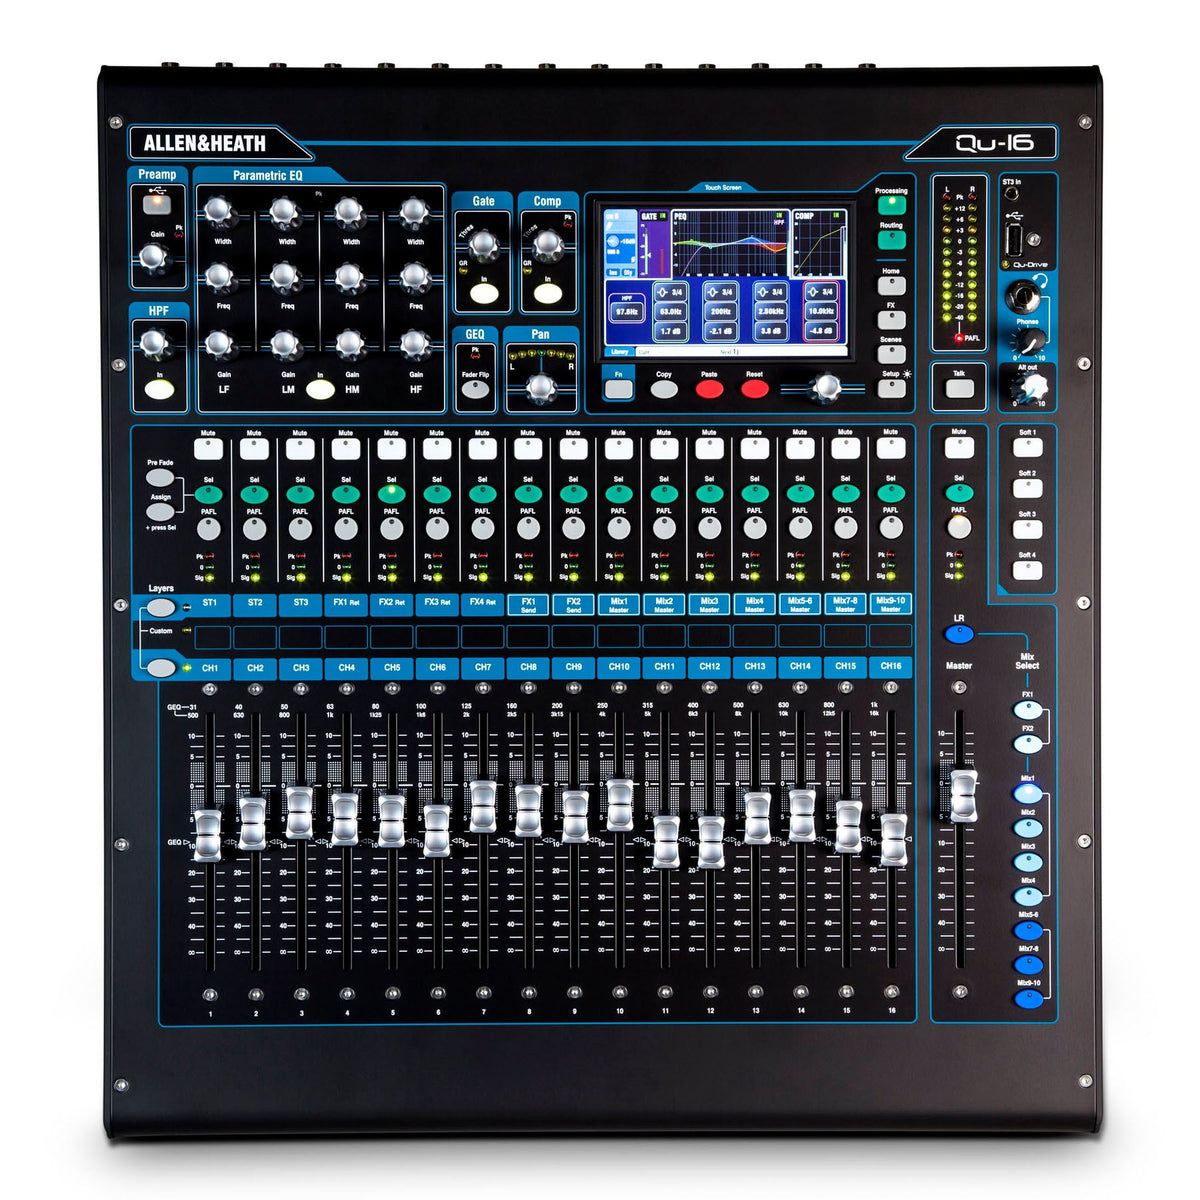Viewport: 1200px width, 1200px height.
Task: Mute channel CH16
Action: pos(891,449)
